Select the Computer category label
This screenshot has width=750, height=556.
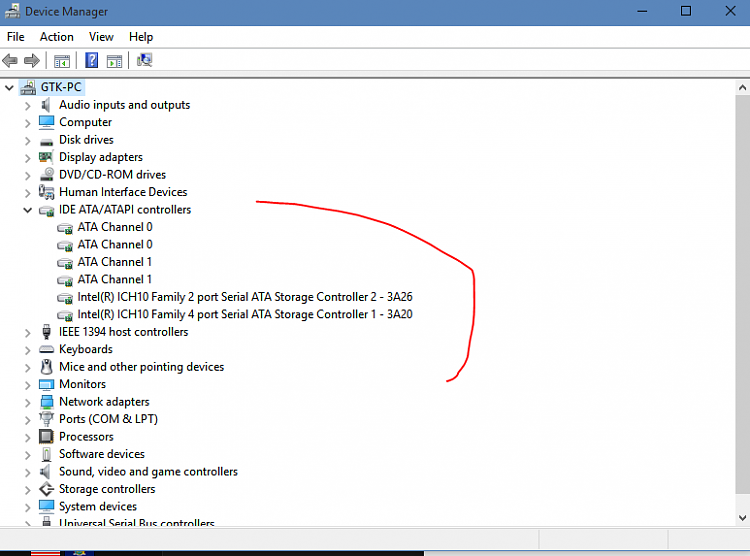click(x=85, y=122)
